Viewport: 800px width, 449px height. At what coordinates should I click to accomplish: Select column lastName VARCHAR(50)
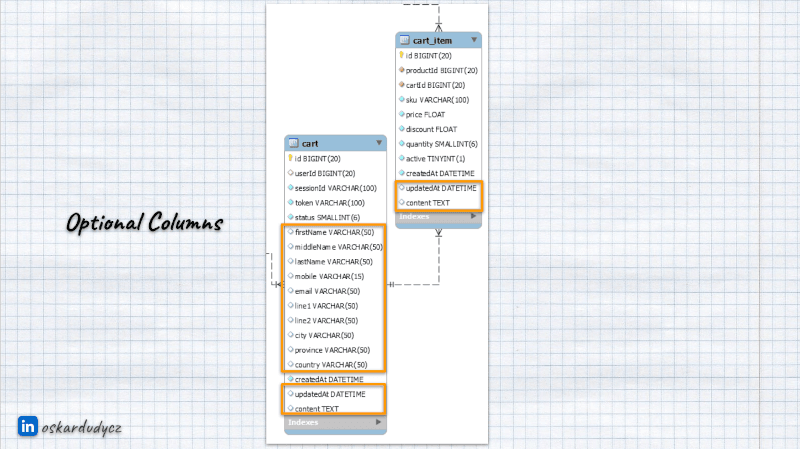click(x=334, y=262)
